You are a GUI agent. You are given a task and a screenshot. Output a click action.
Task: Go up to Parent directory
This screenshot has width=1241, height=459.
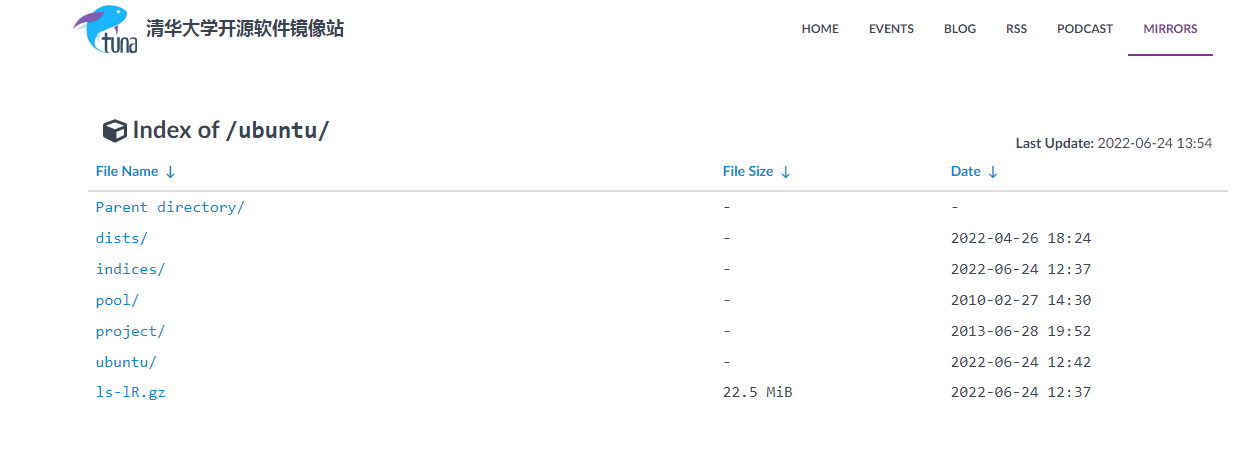pyautogui.click(x=170, y=207)
